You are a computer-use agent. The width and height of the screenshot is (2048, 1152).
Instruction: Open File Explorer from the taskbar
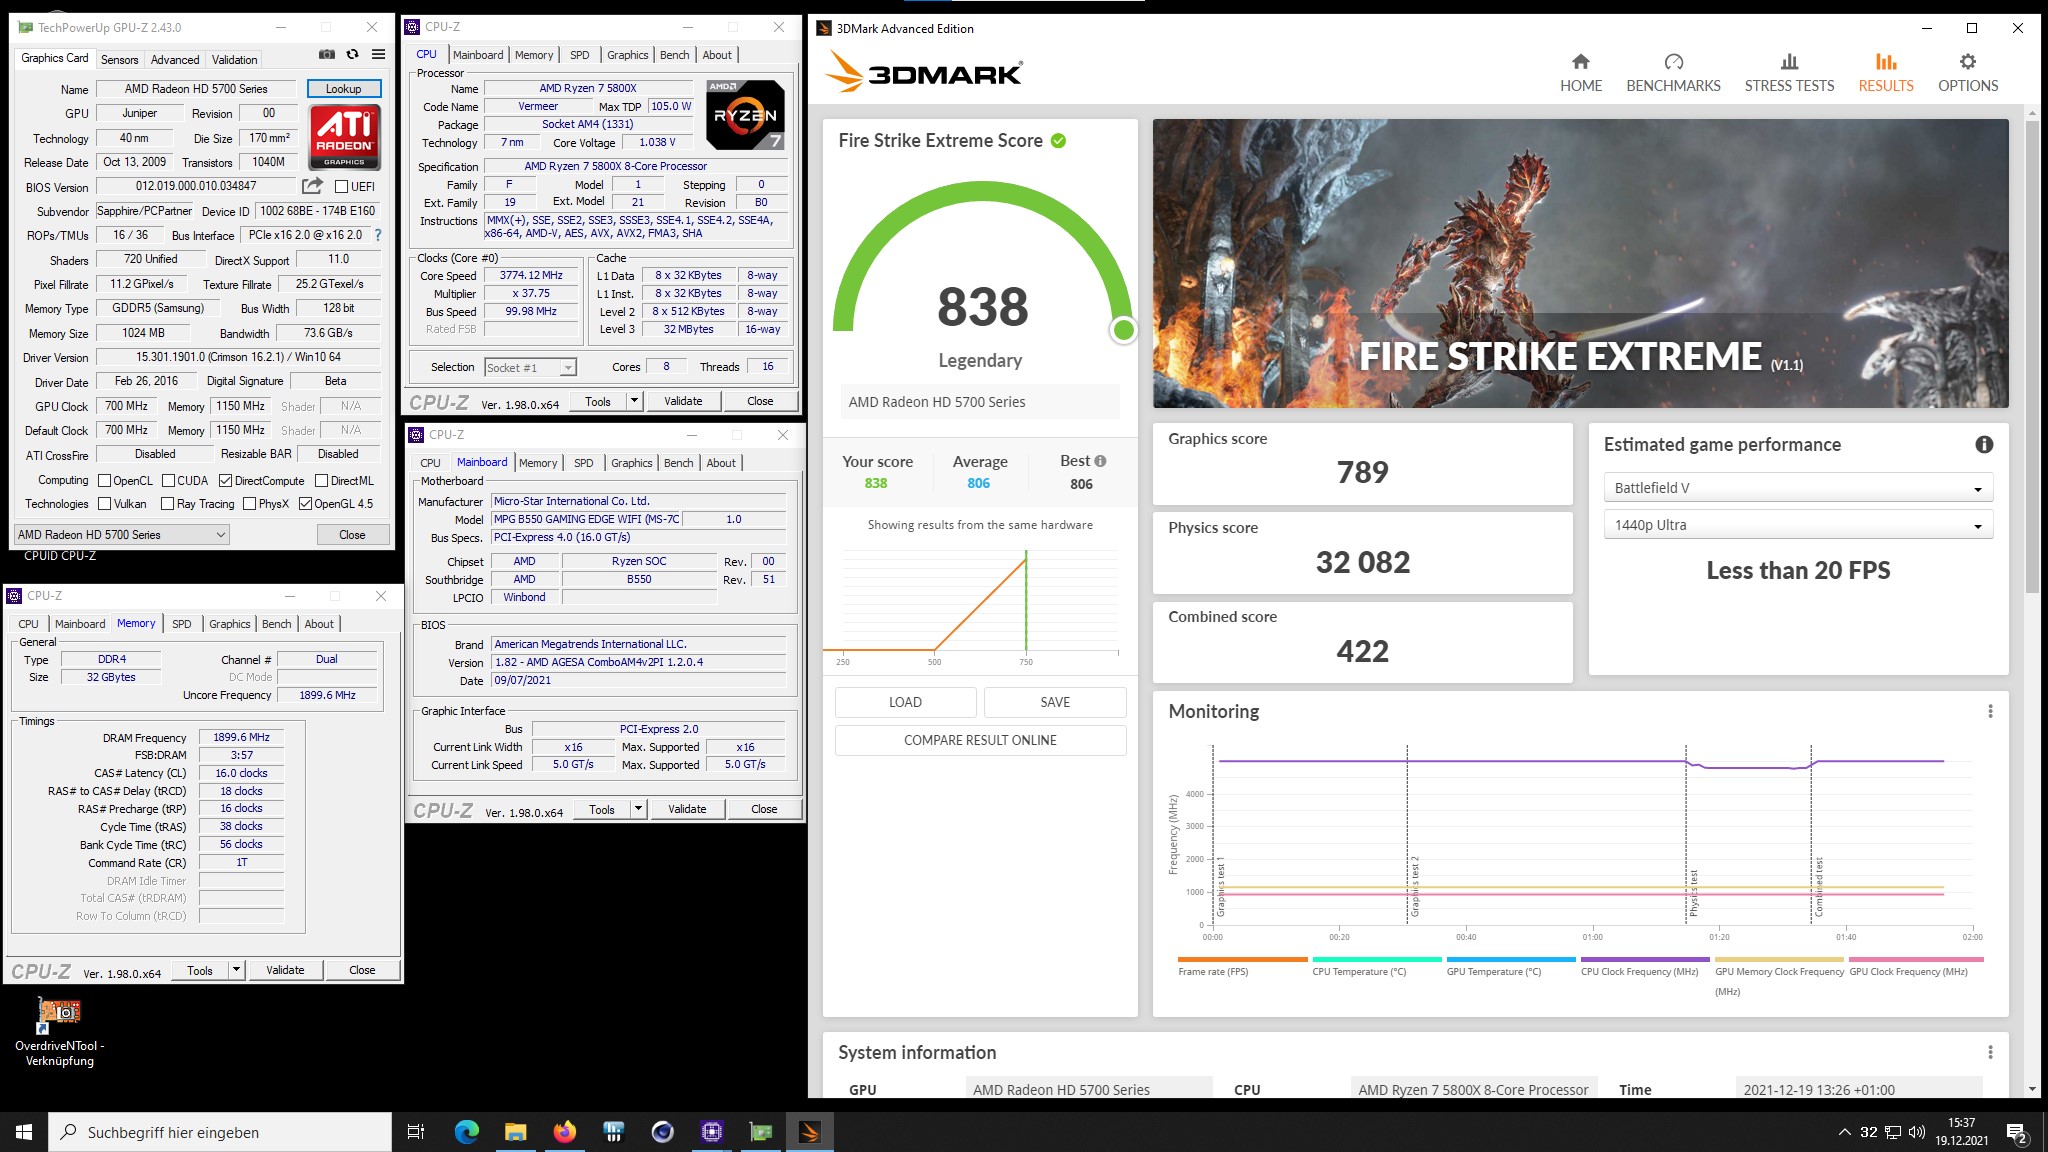tap(515, 1132)
